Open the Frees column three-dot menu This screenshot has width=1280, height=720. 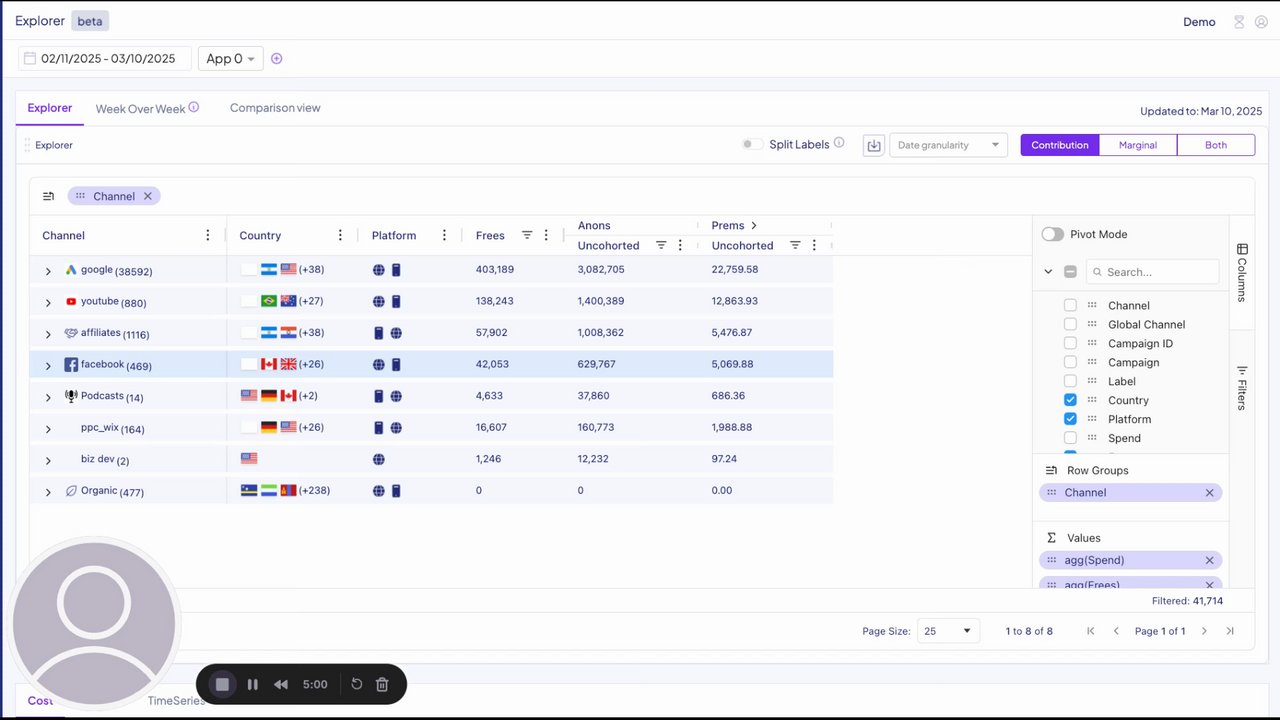coord(546,235)
